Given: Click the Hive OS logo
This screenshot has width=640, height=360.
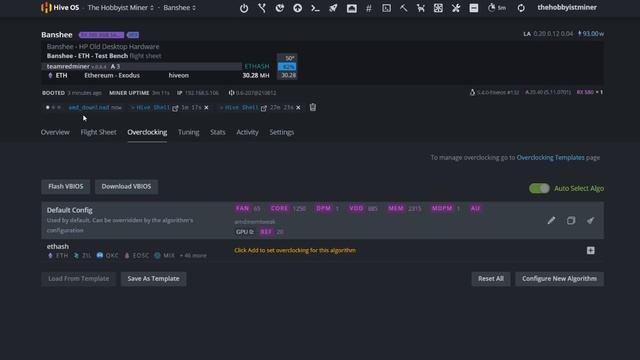Looking at the screenshot, I should (x=60, y=7).
